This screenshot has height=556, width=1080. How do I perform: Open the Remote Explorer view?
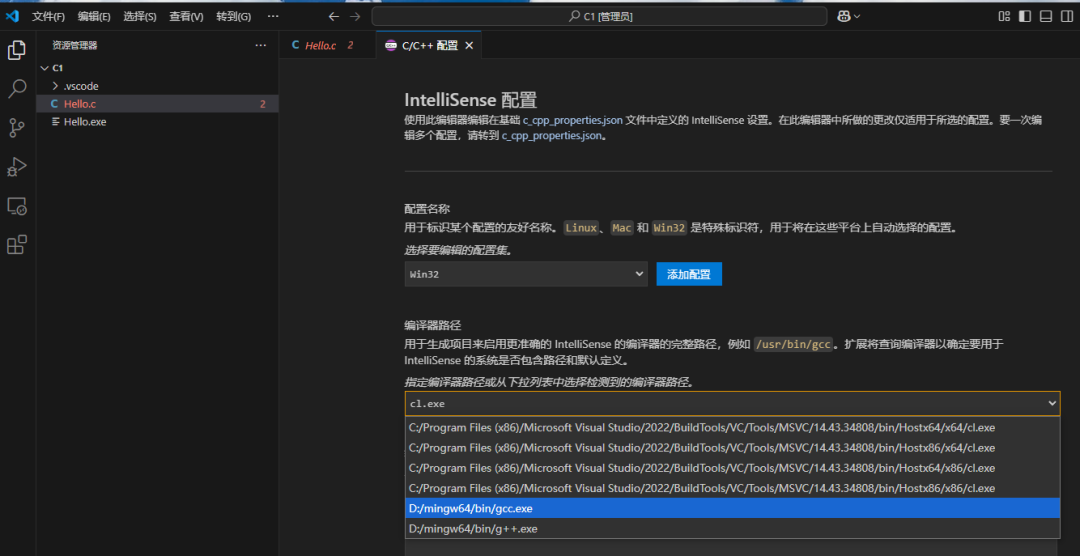[17, 206]
